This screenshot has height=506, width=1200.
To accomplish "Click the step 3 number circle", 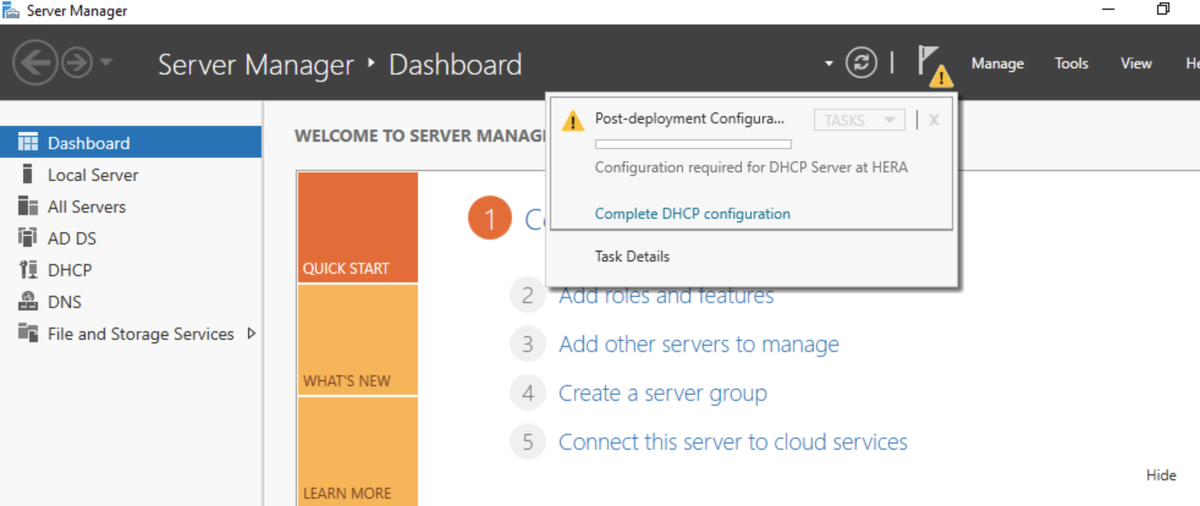I will (x=528, y=344).
